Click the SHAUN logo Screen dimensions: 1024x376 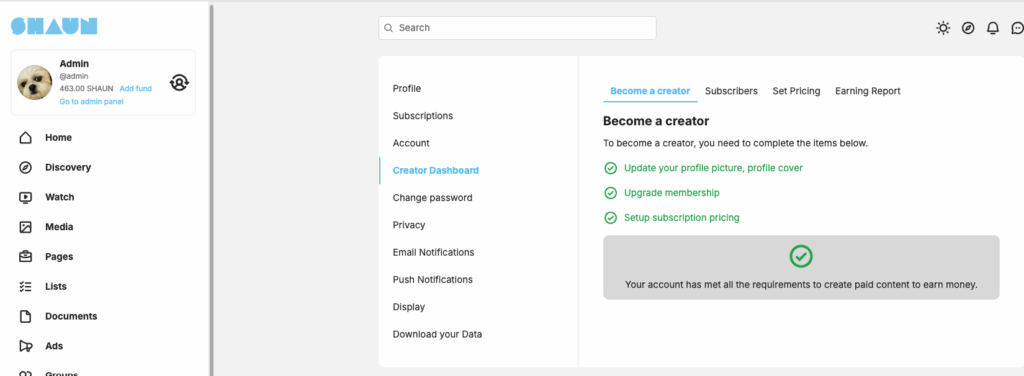pyautogui.click(x=54, y=26)
